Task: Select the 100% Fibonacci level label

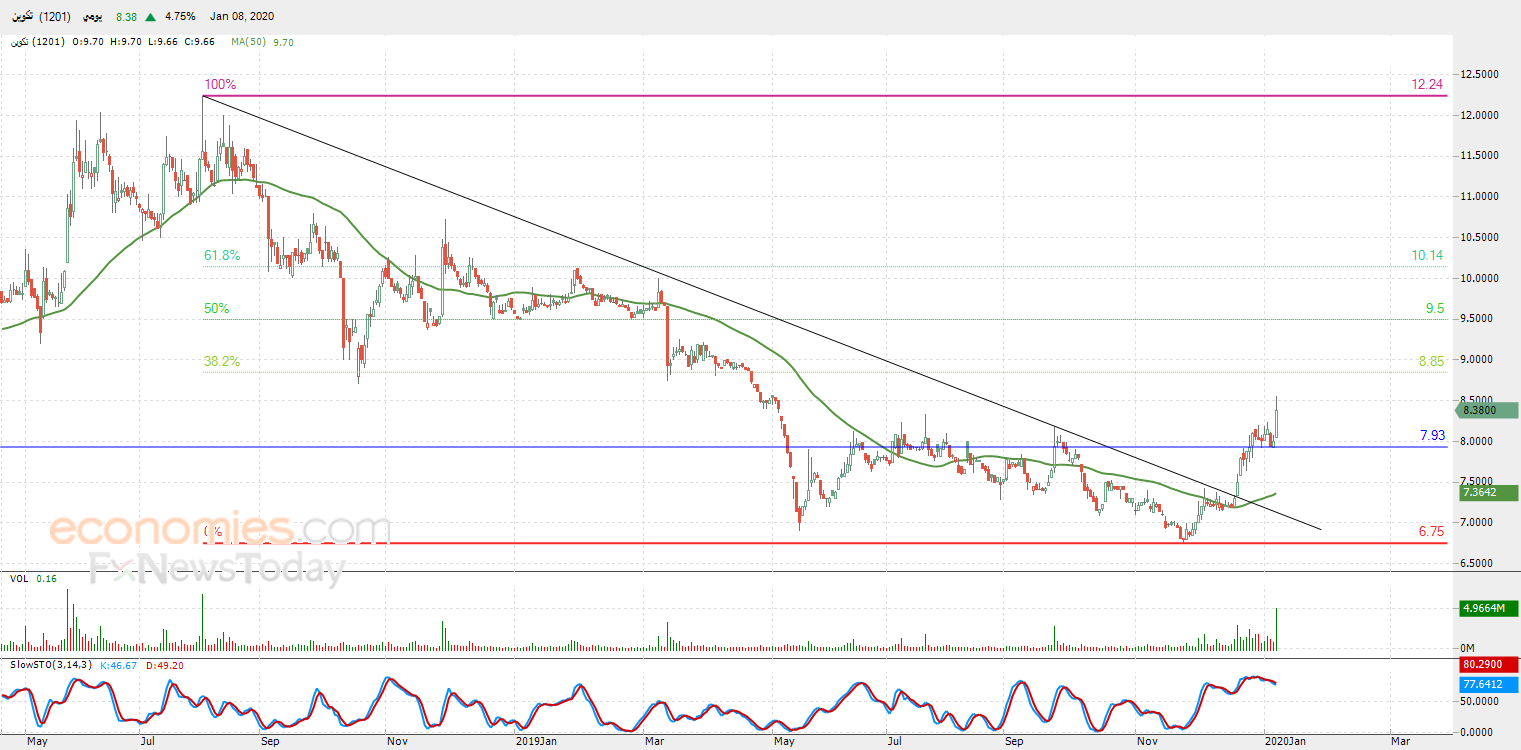Action: 220,85
